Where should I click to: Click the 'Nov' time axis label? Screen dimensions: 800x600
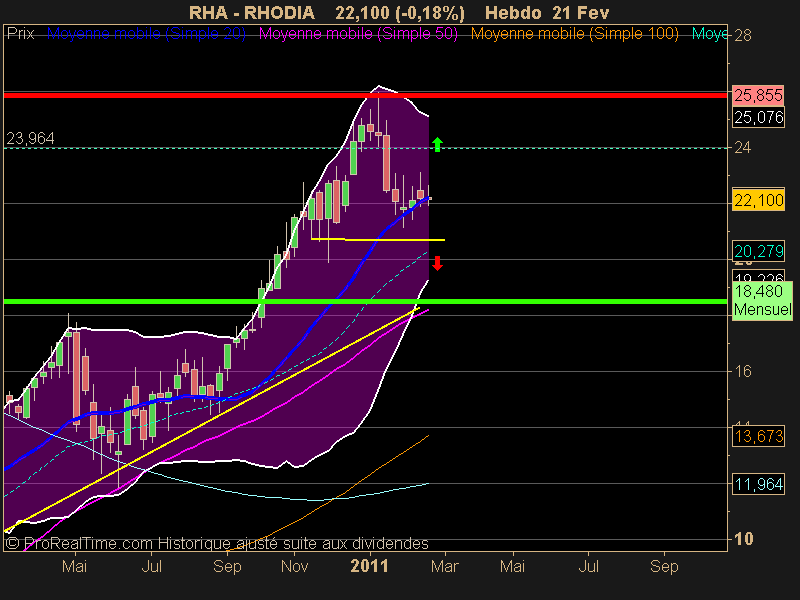[x=294, y=566]
